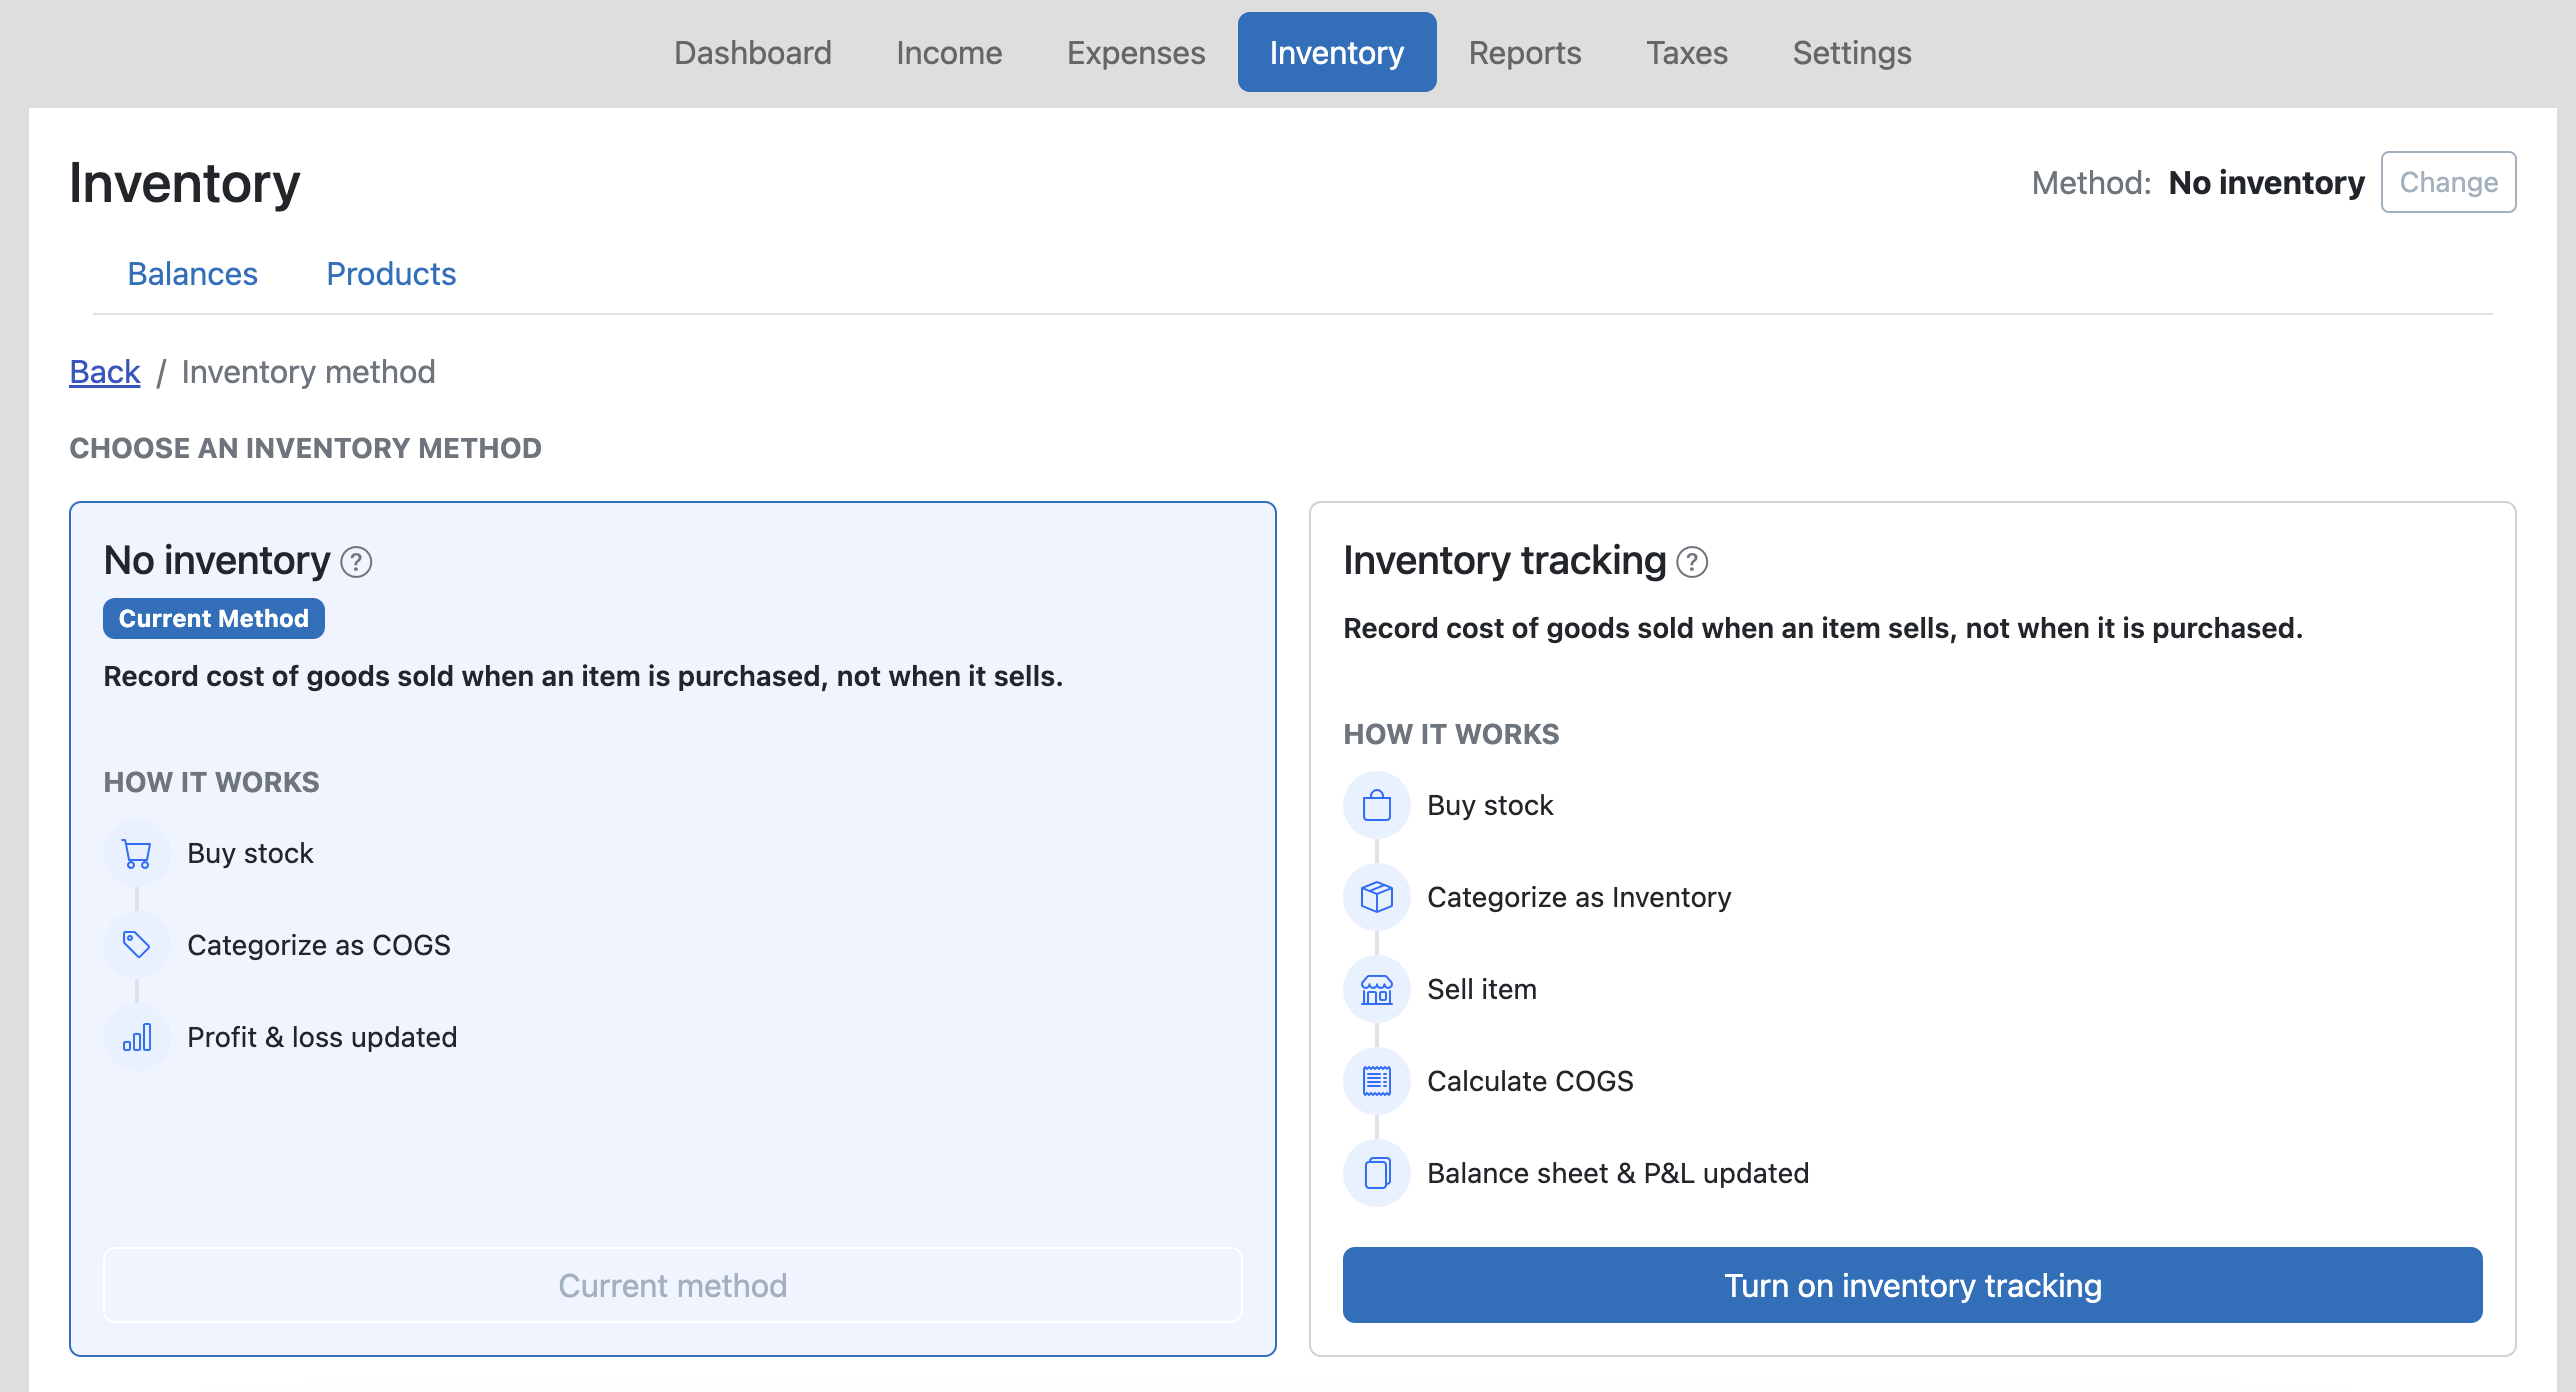Click the 'Profit & loss updated' step text

pos(322,1037)
